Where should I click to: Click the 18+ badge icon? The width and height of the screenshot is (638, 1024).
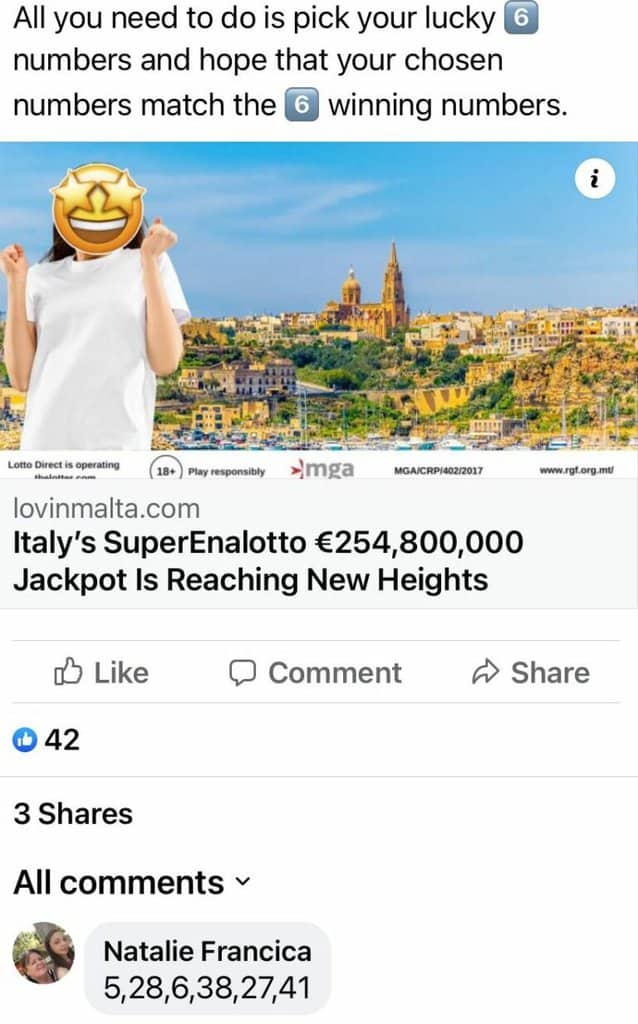point(166,471)
